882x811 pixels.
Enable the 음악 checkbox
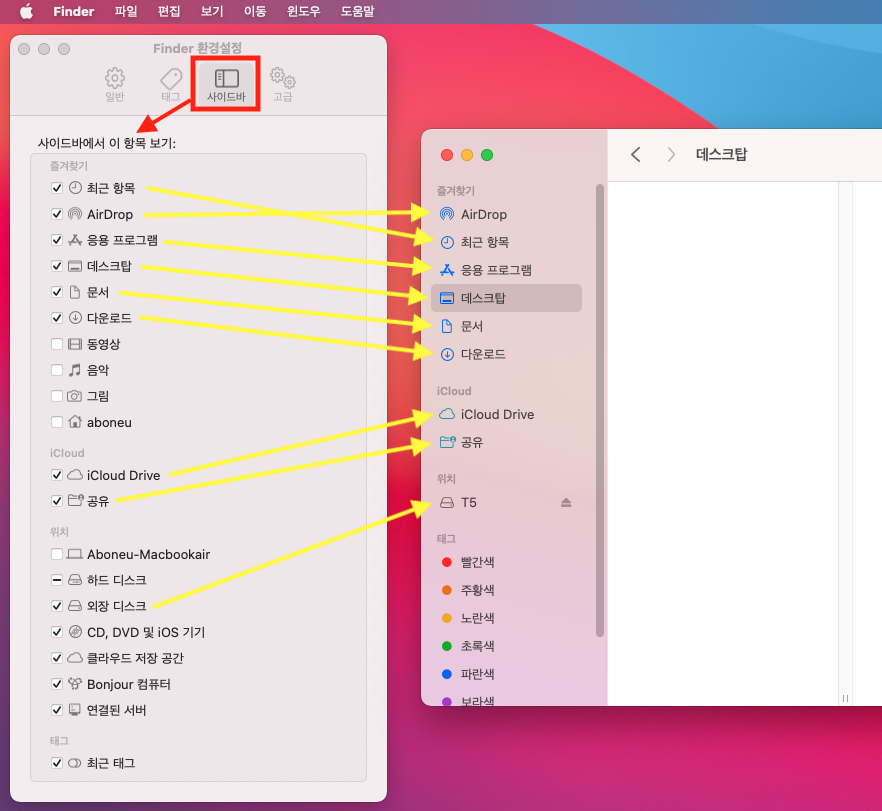point(57,370)
